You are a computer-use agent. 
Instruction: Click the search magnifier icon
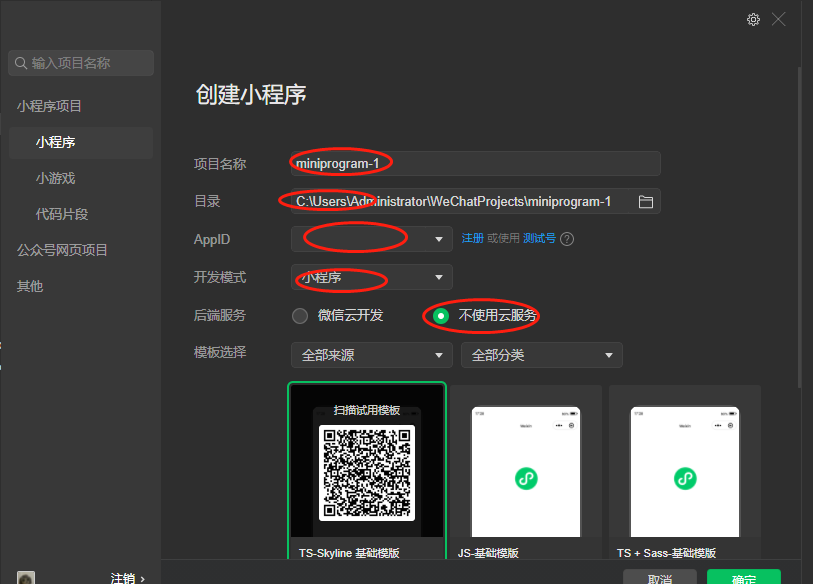[x=21, y=63]
